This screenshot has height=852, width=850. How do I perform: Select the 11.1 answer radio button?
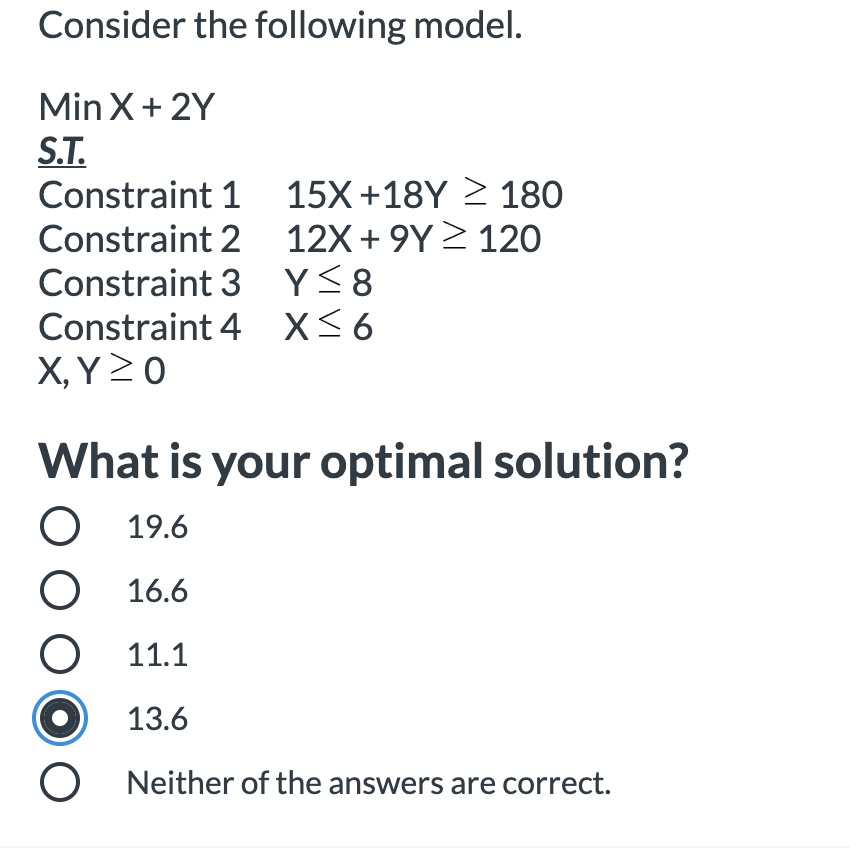click(60, 653)
